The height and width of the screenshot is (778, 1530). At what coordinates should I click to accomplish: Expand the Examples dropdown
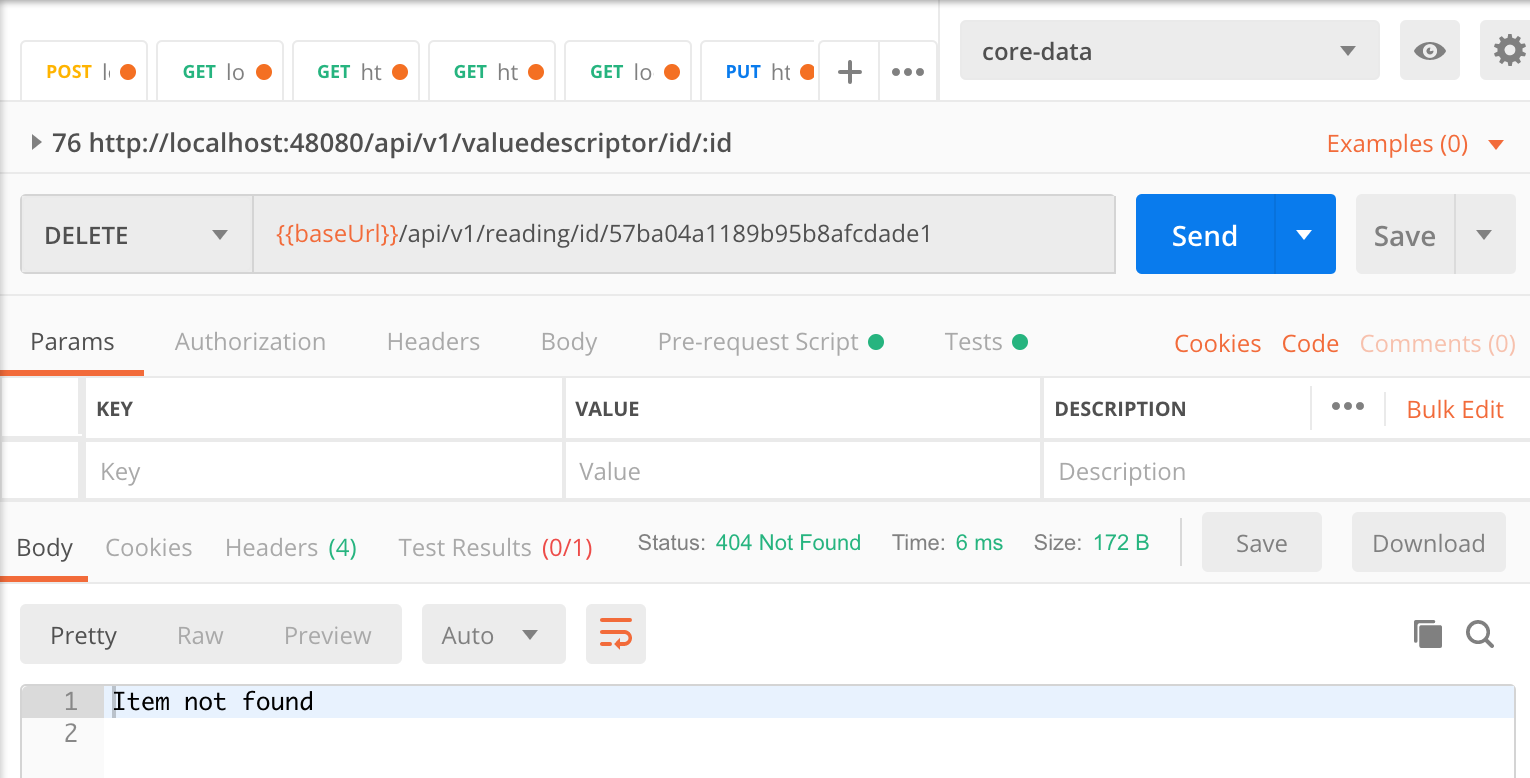1397,143
